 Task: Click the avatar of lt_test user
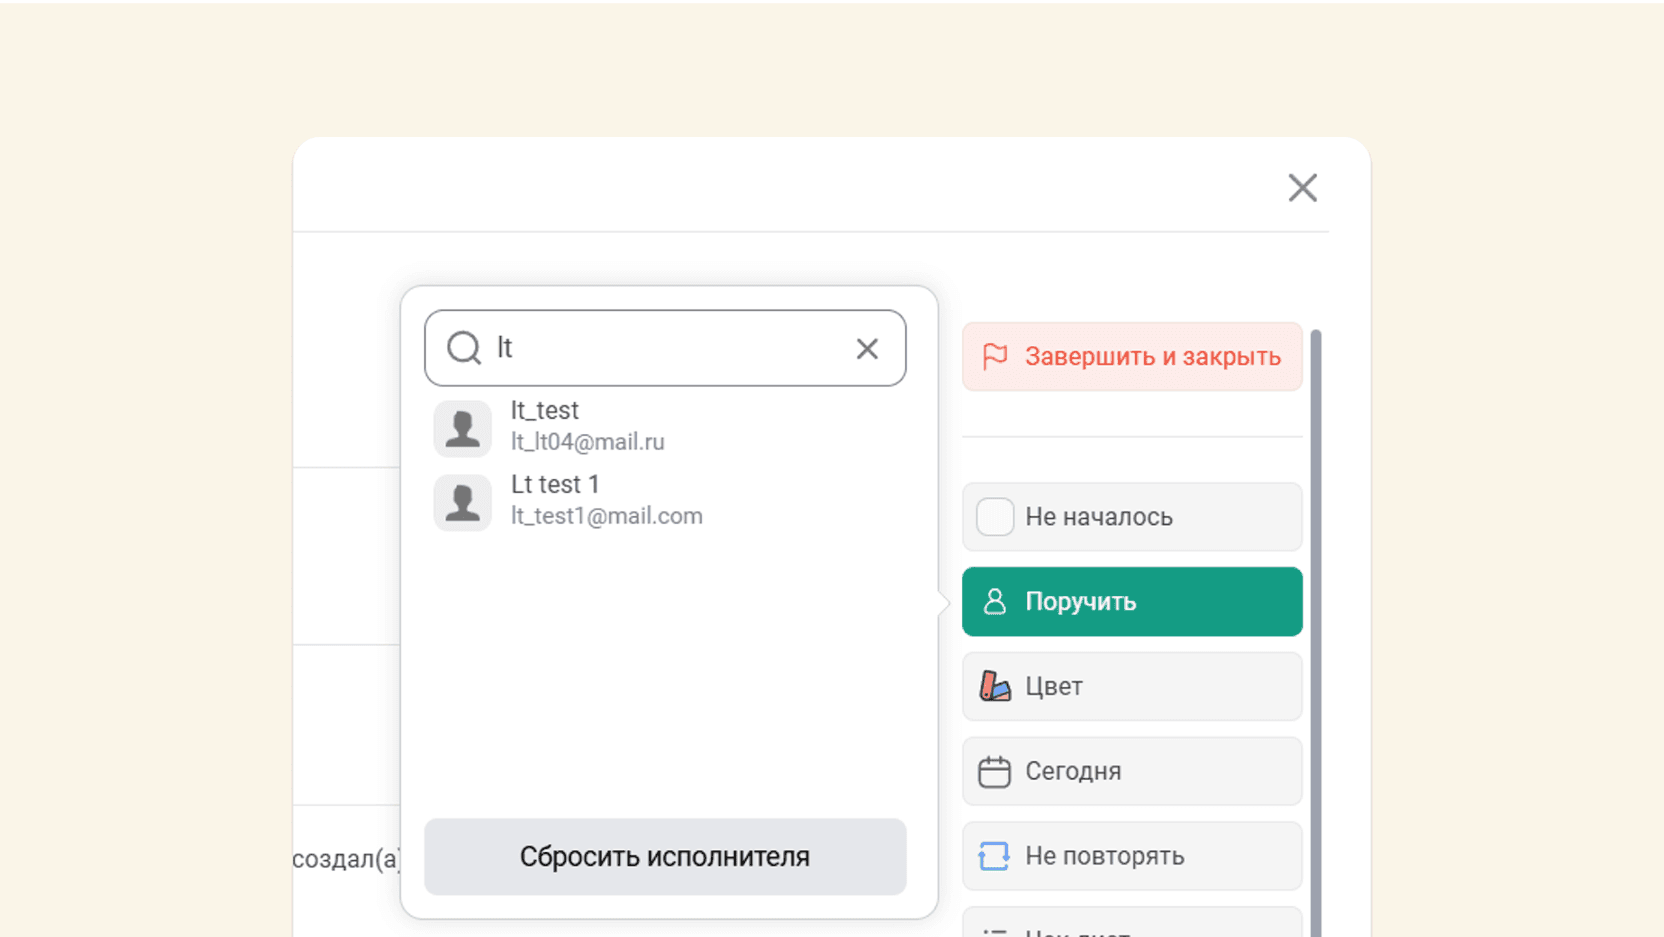(462, 428)
